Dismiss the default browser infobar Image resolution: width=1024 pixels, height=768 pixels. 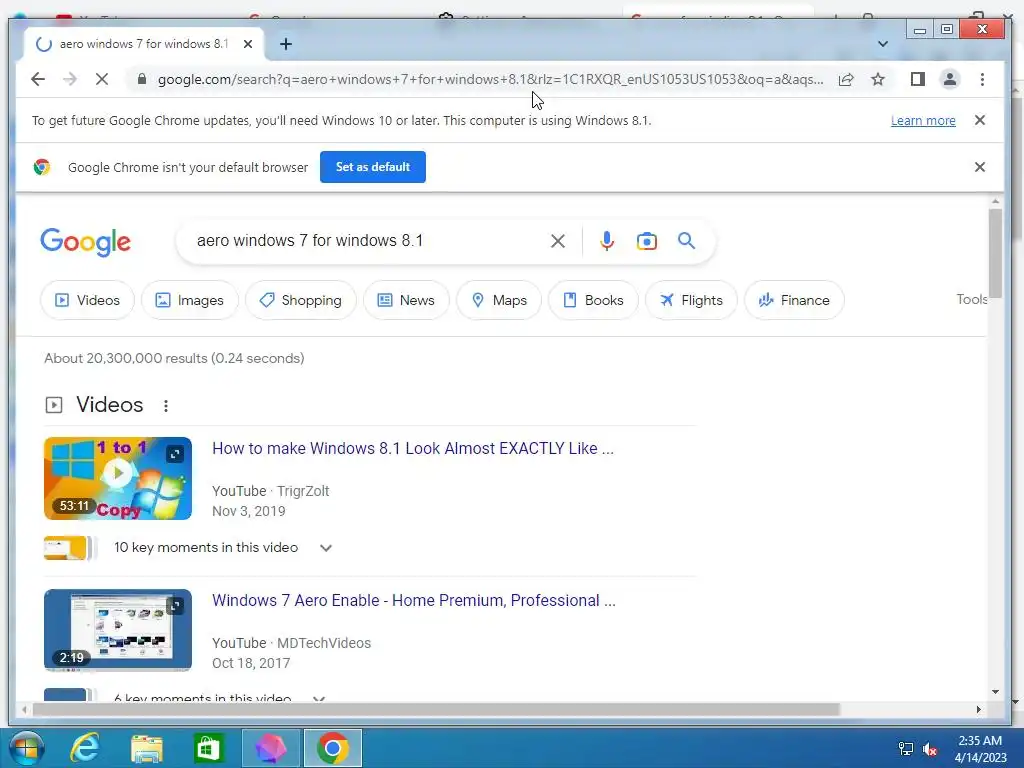[x=980, y=167]
